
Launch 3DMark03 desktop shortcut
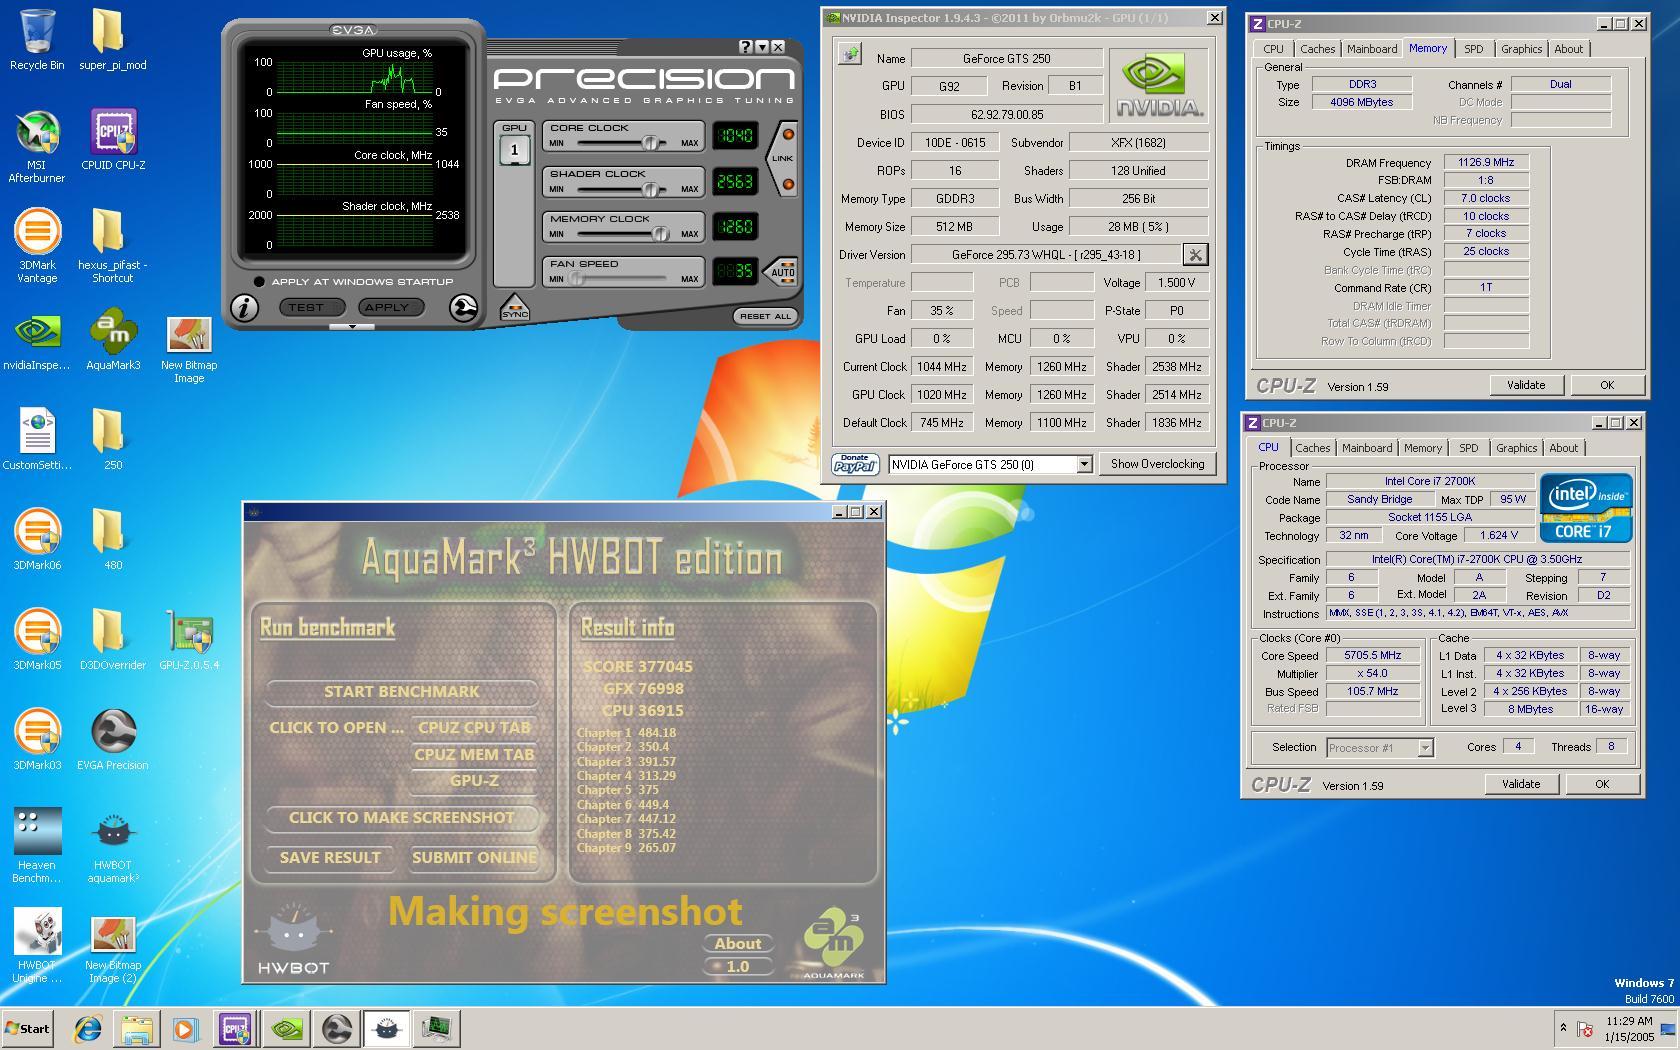37,740
